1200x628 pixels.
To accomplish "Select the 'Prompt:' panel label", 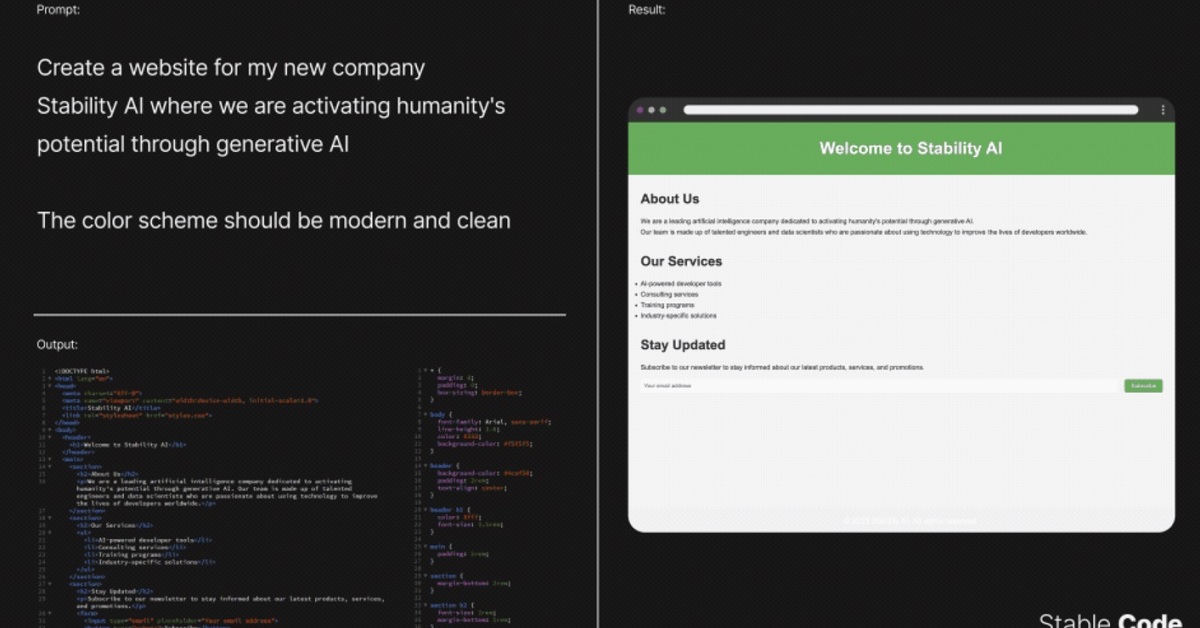I will coord(57,9).
